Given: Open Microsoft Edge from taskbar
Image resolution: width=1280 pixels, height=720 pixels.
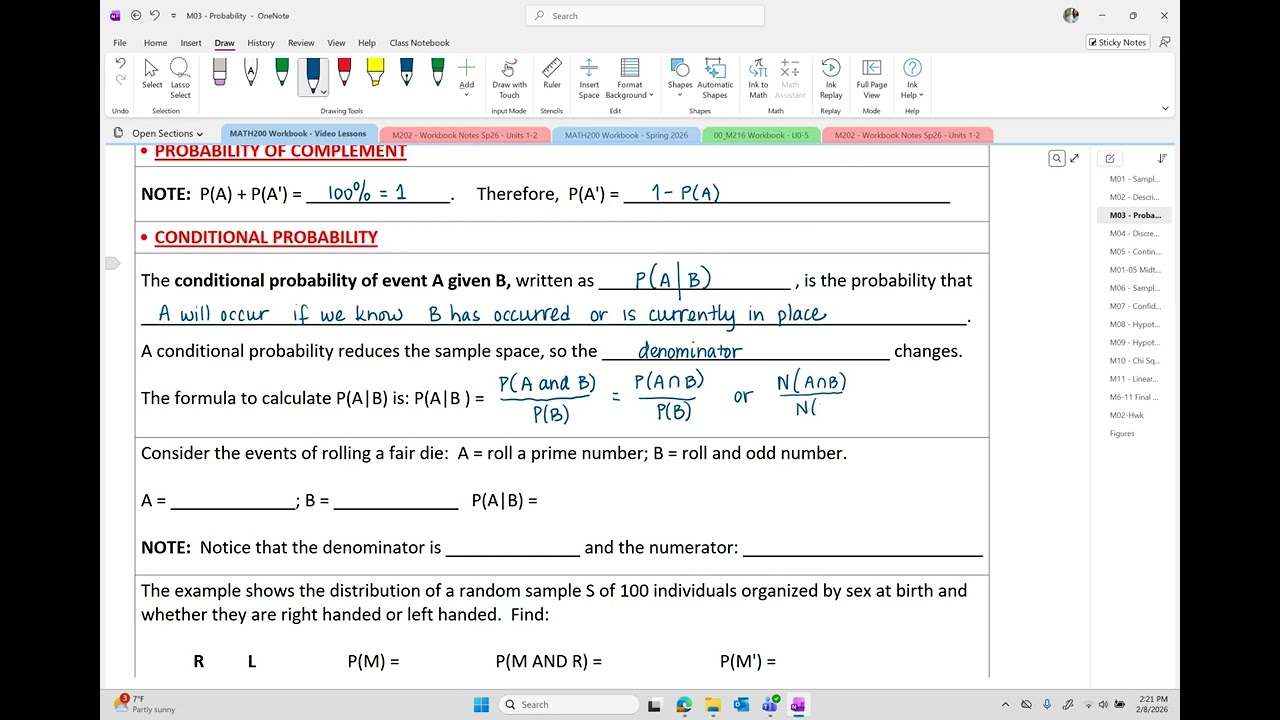Looking at the screenshot, I should coord(684,704).
